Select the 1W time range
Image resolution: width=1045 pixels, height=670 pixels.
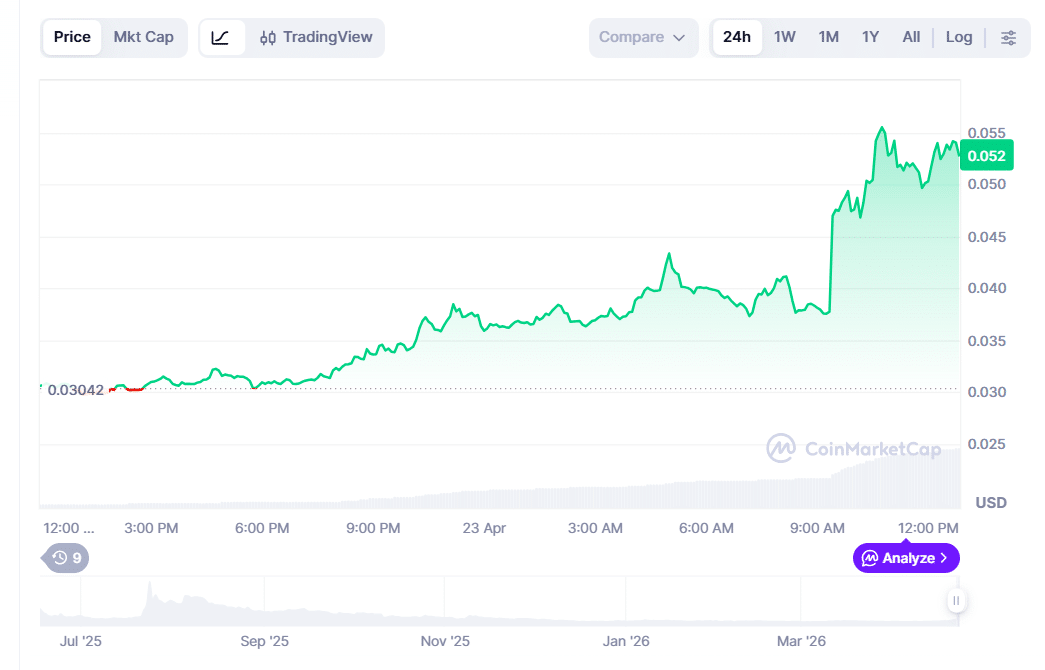point(784,38)
